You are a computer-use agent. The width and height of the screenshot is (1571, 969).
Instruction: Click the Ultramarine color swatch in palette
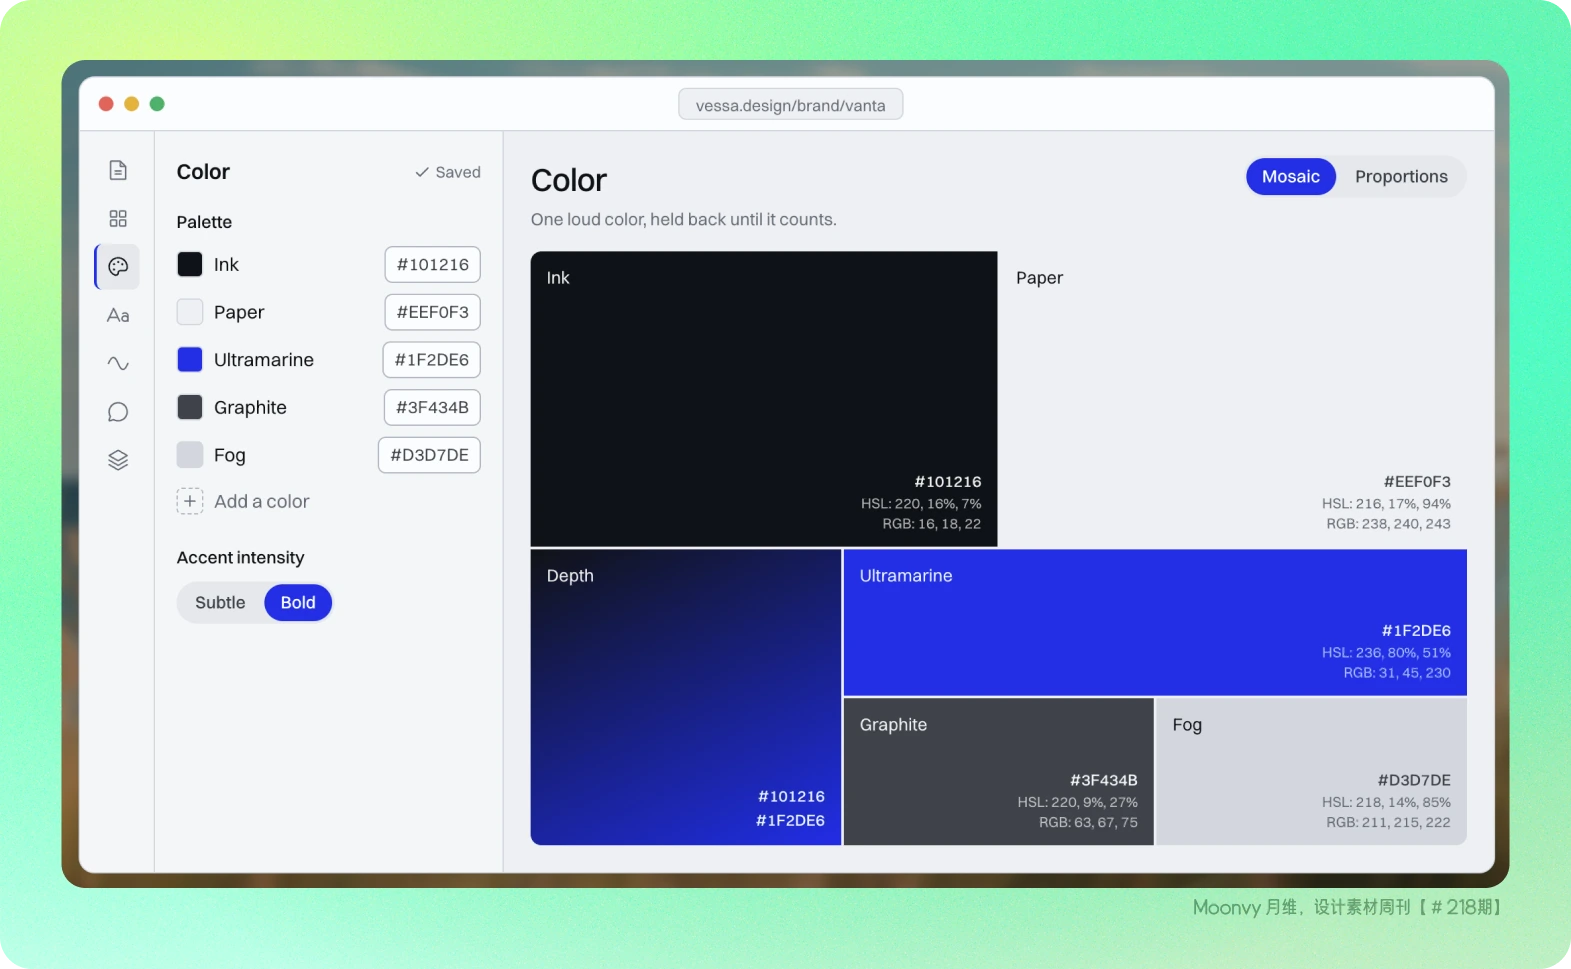tap(190, 359)
